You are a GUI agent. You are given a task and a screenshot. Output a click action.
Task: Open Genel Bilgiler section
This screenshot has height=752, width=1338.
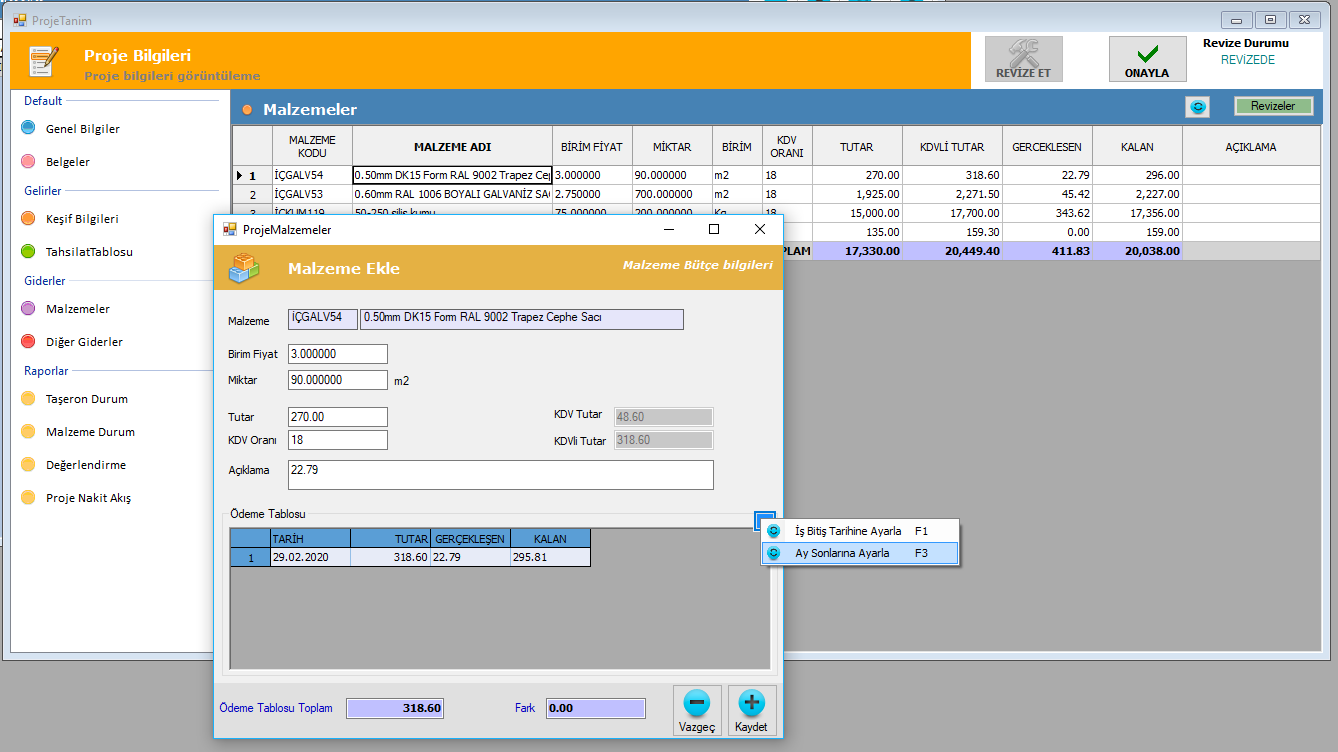[83, 129]
